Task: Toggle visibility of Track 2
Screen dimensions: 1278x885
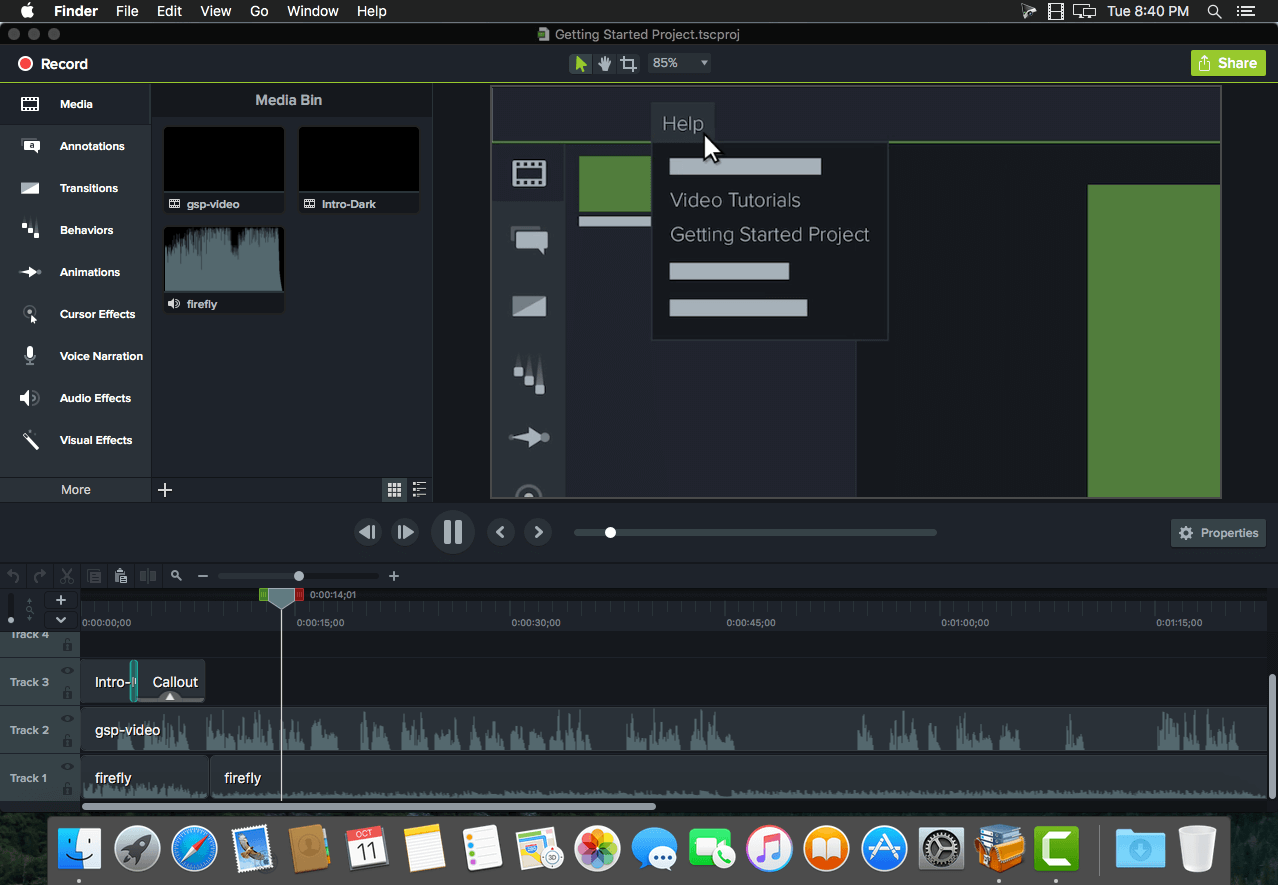Action: click(x=68, y=719)
